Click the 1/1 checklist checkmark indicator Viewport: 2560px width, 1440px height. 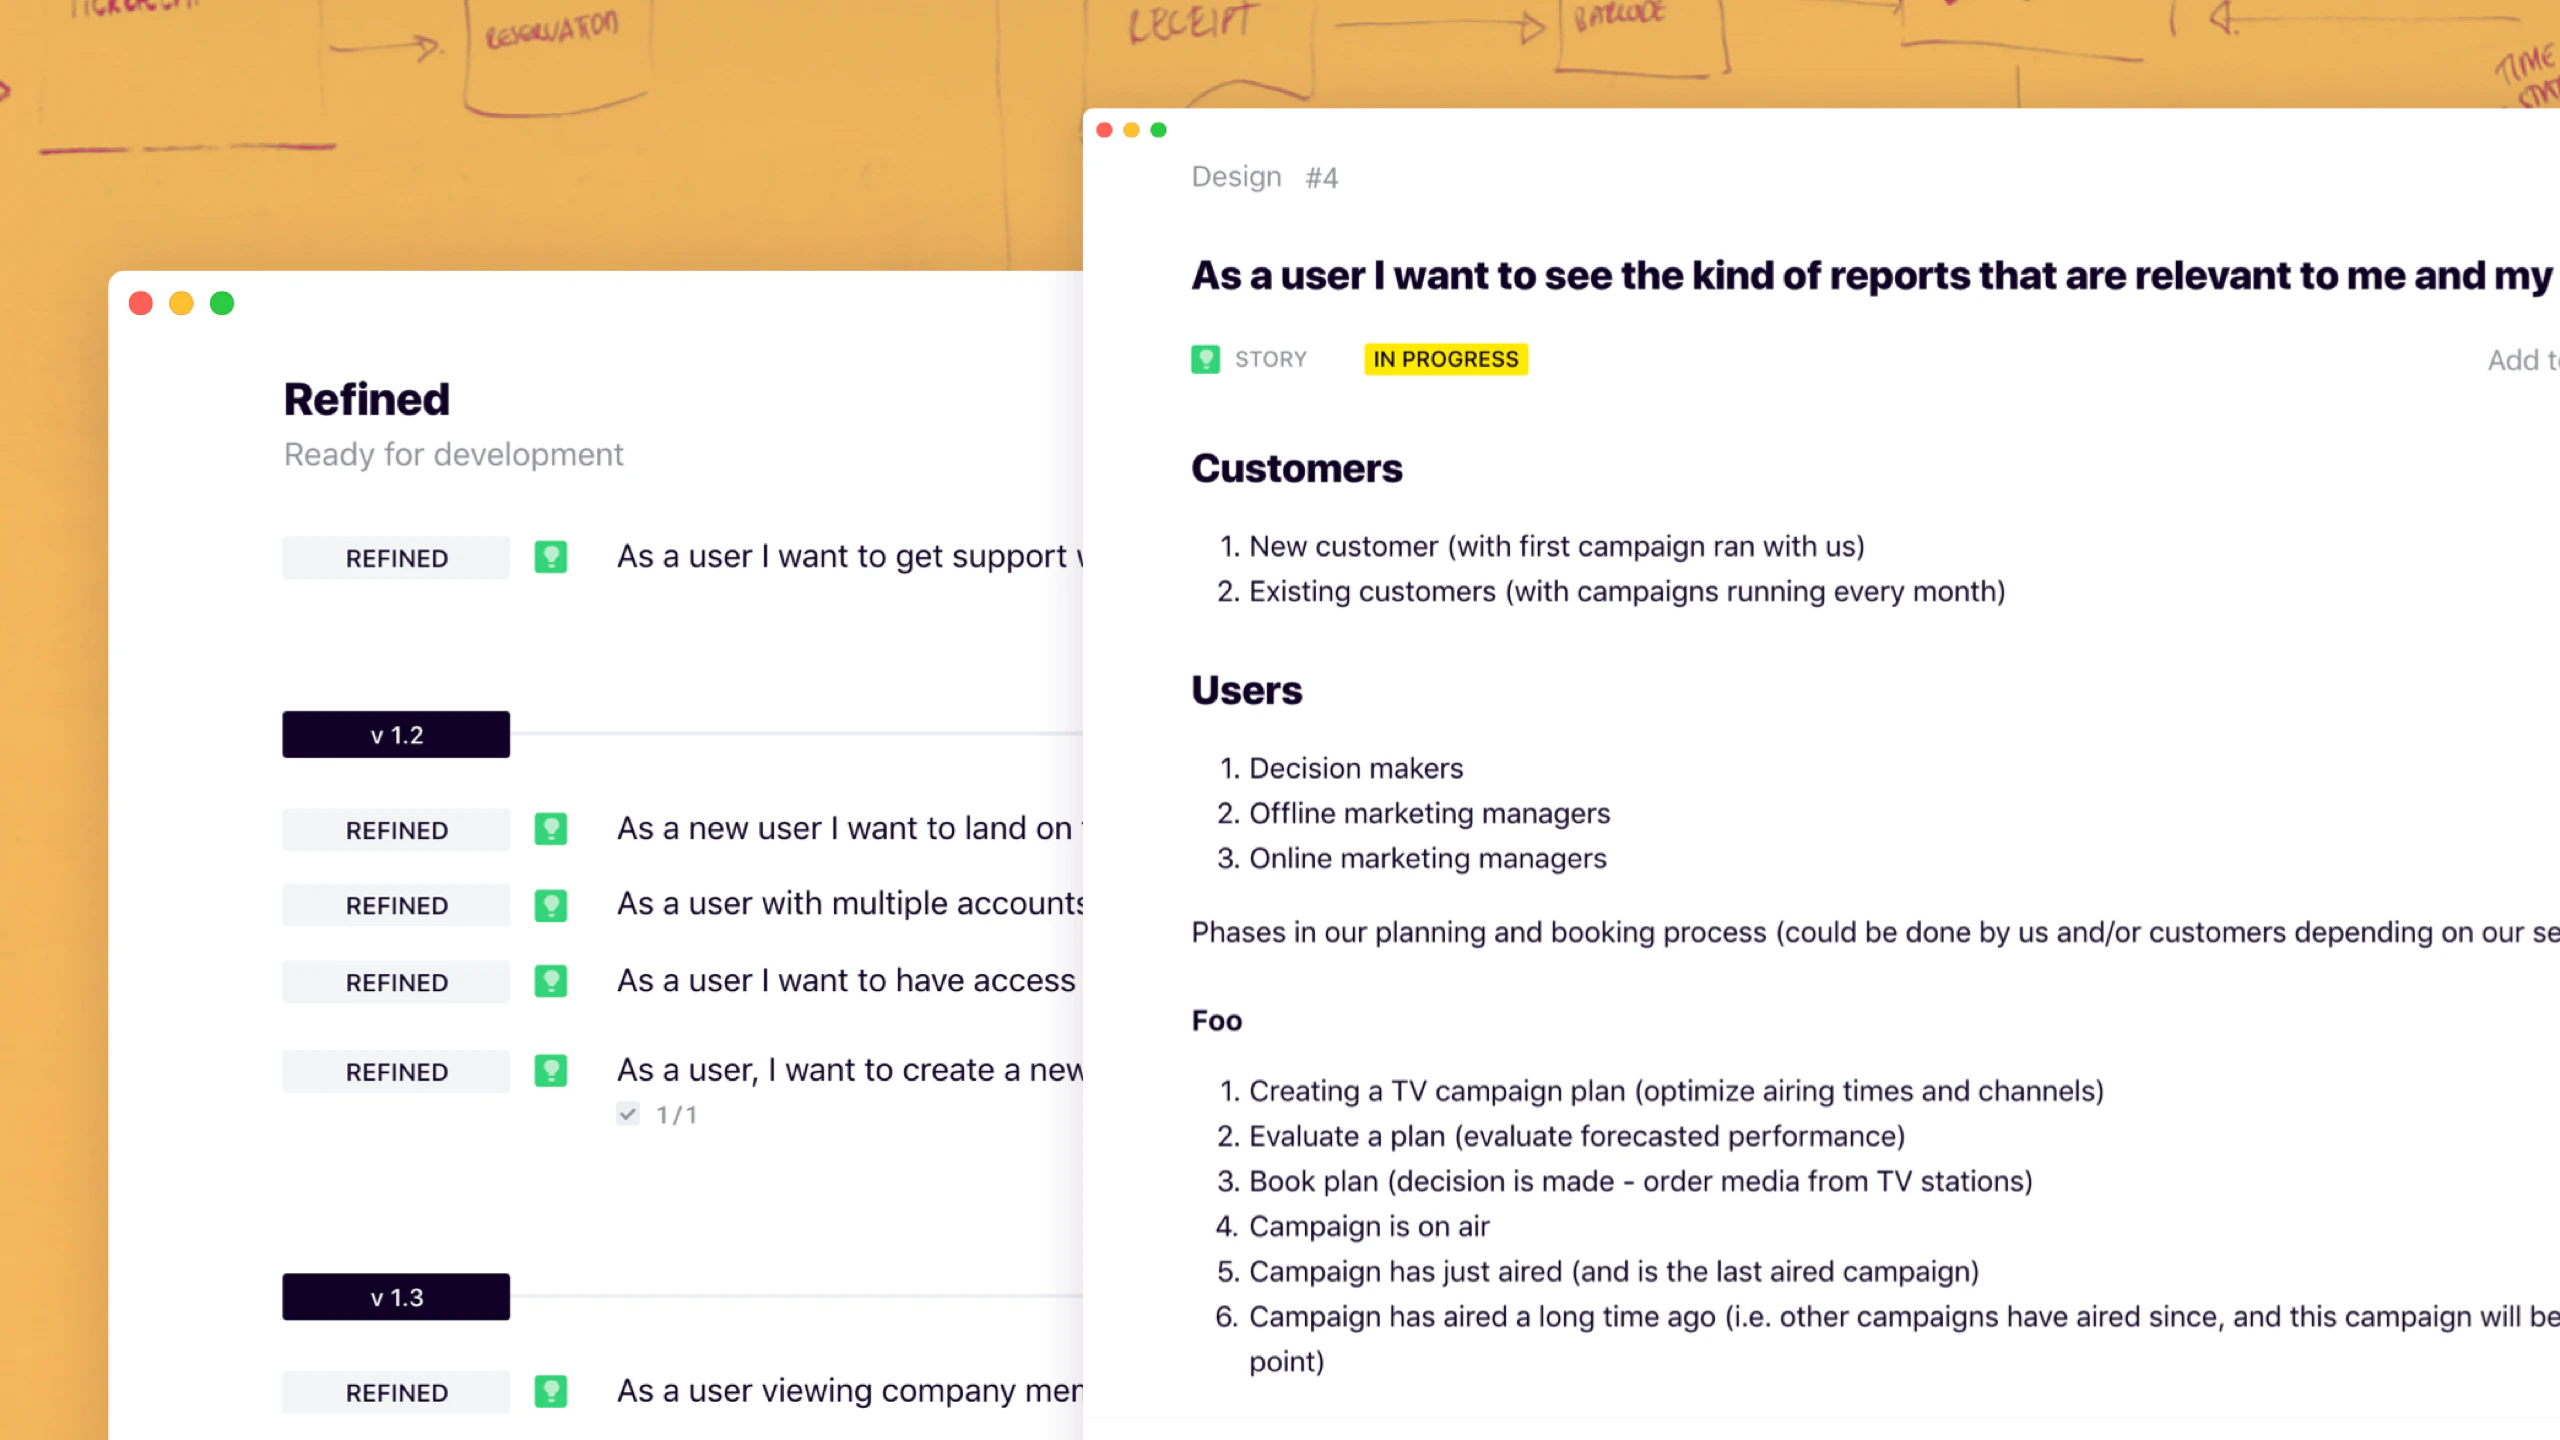[x=628, y=1114]
